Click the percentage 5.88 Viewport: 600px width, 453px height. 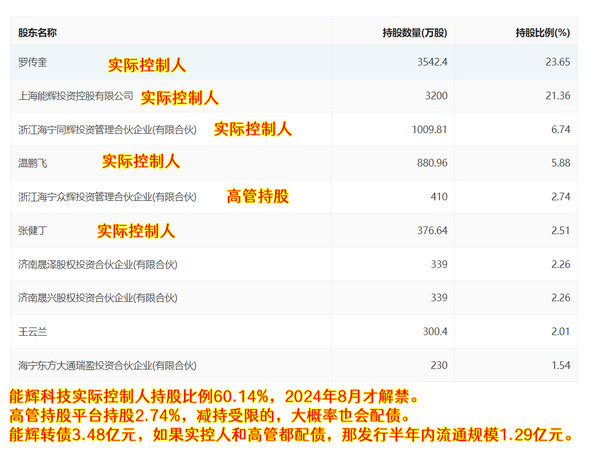(561, 163)
